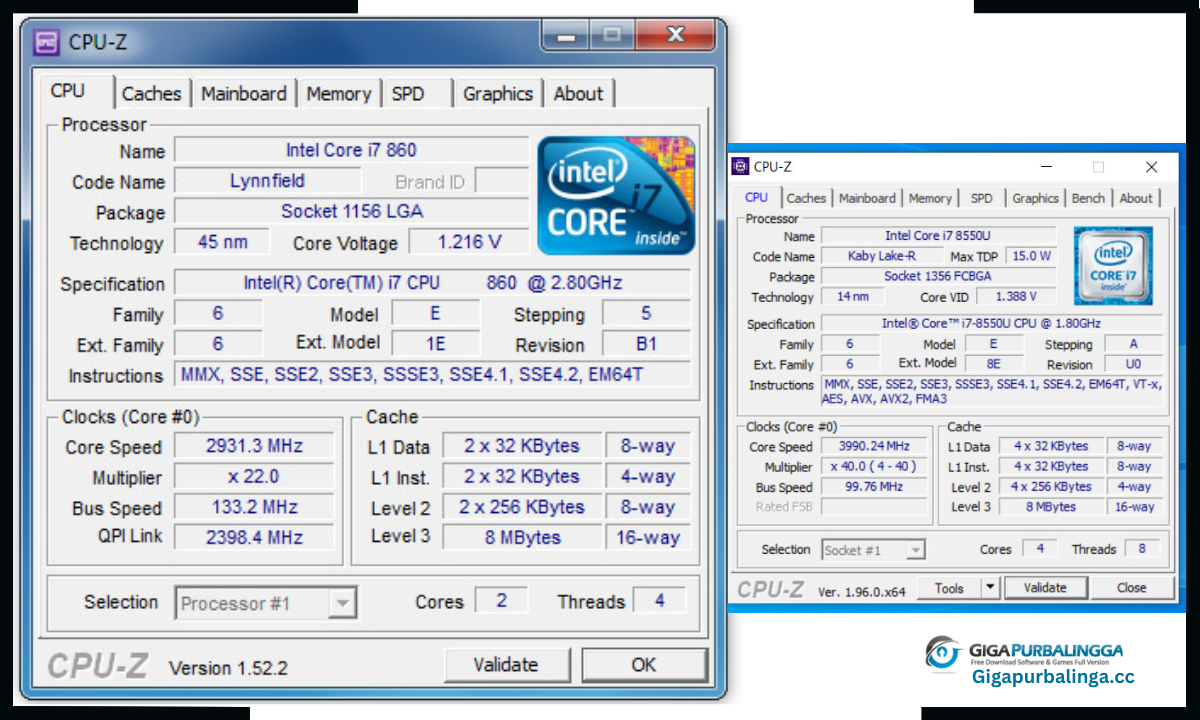Open Graphics tab in left CPU-Z window

498,94
